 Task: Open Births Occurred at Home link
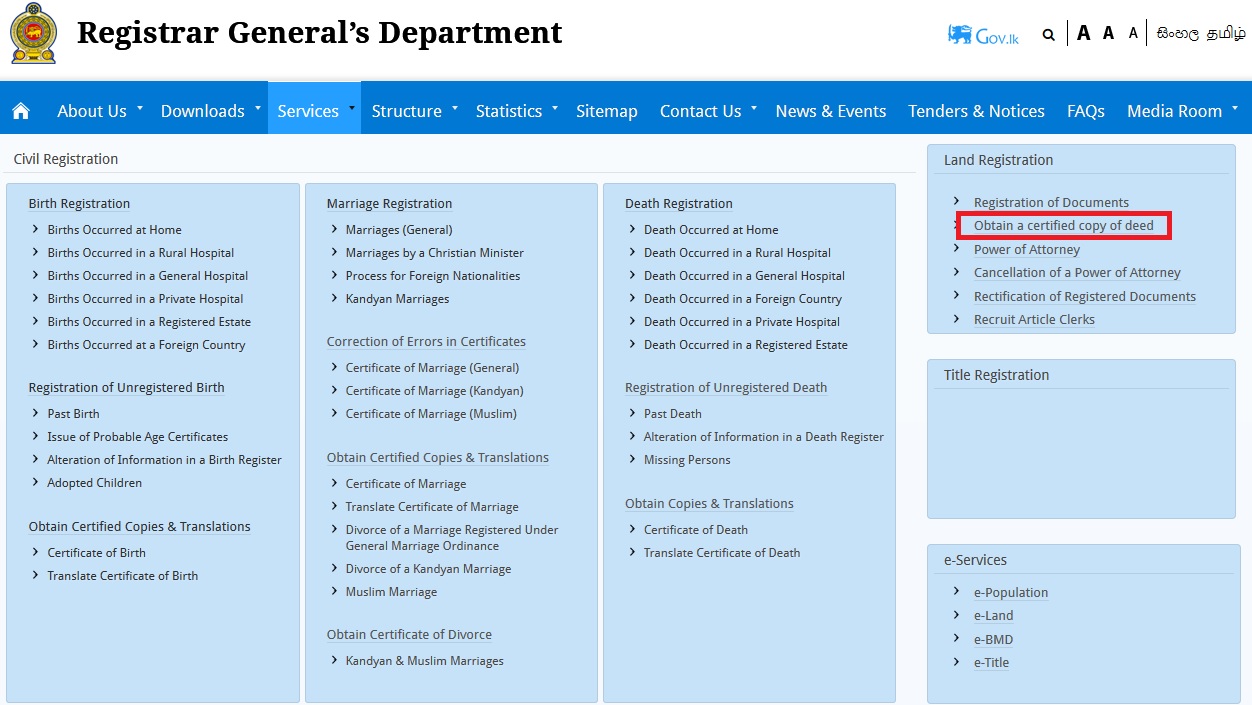click(114, 230)
